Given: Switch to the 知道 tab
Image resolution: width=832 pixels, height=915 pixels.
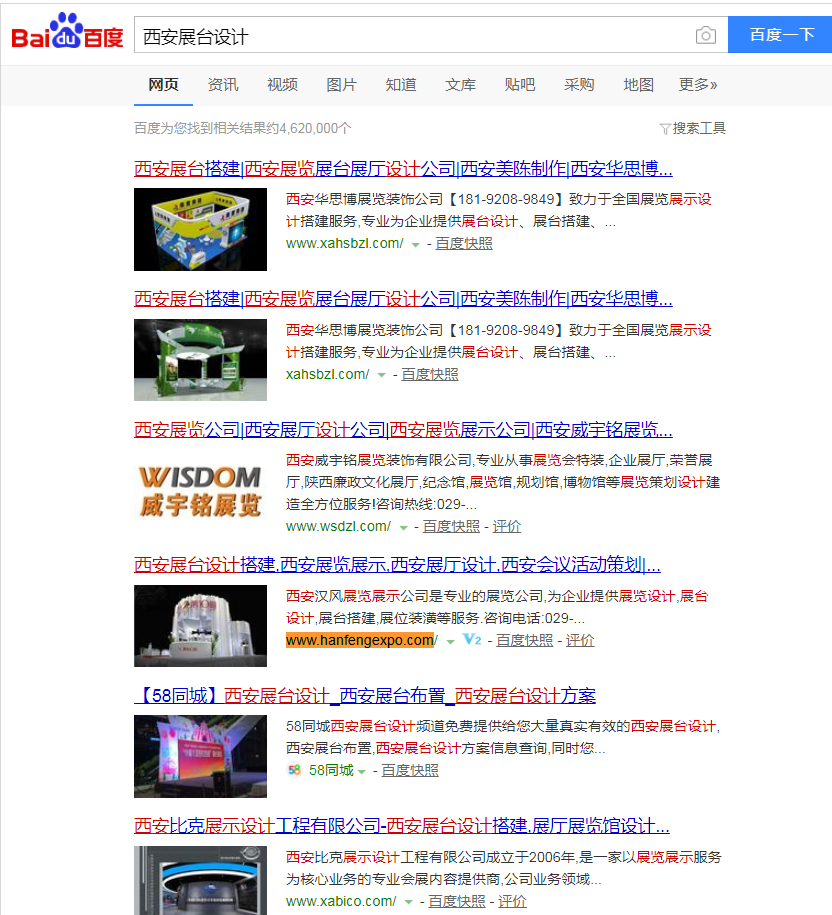Looking at the screenshot, I should click(x=401, y=85).
